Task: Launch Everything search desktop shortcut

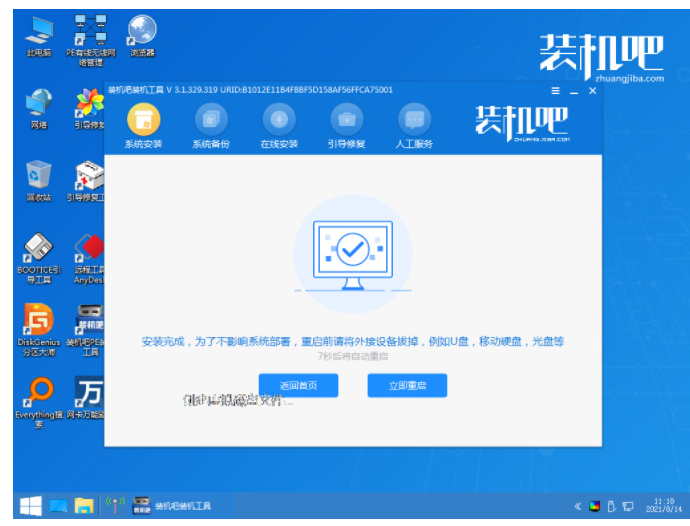Action: pos(40,399)
